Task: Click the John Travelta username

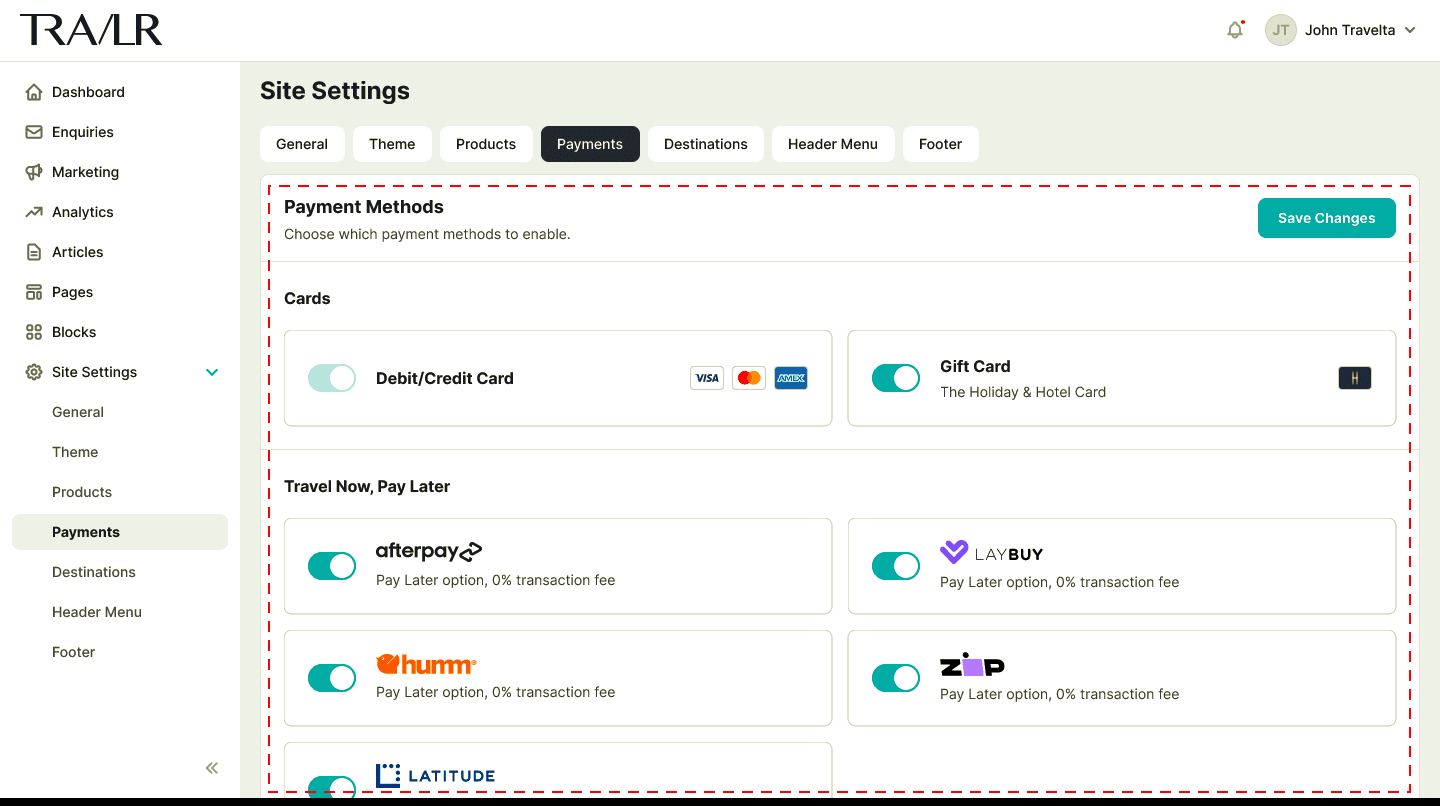Action: coord(1350,30)
